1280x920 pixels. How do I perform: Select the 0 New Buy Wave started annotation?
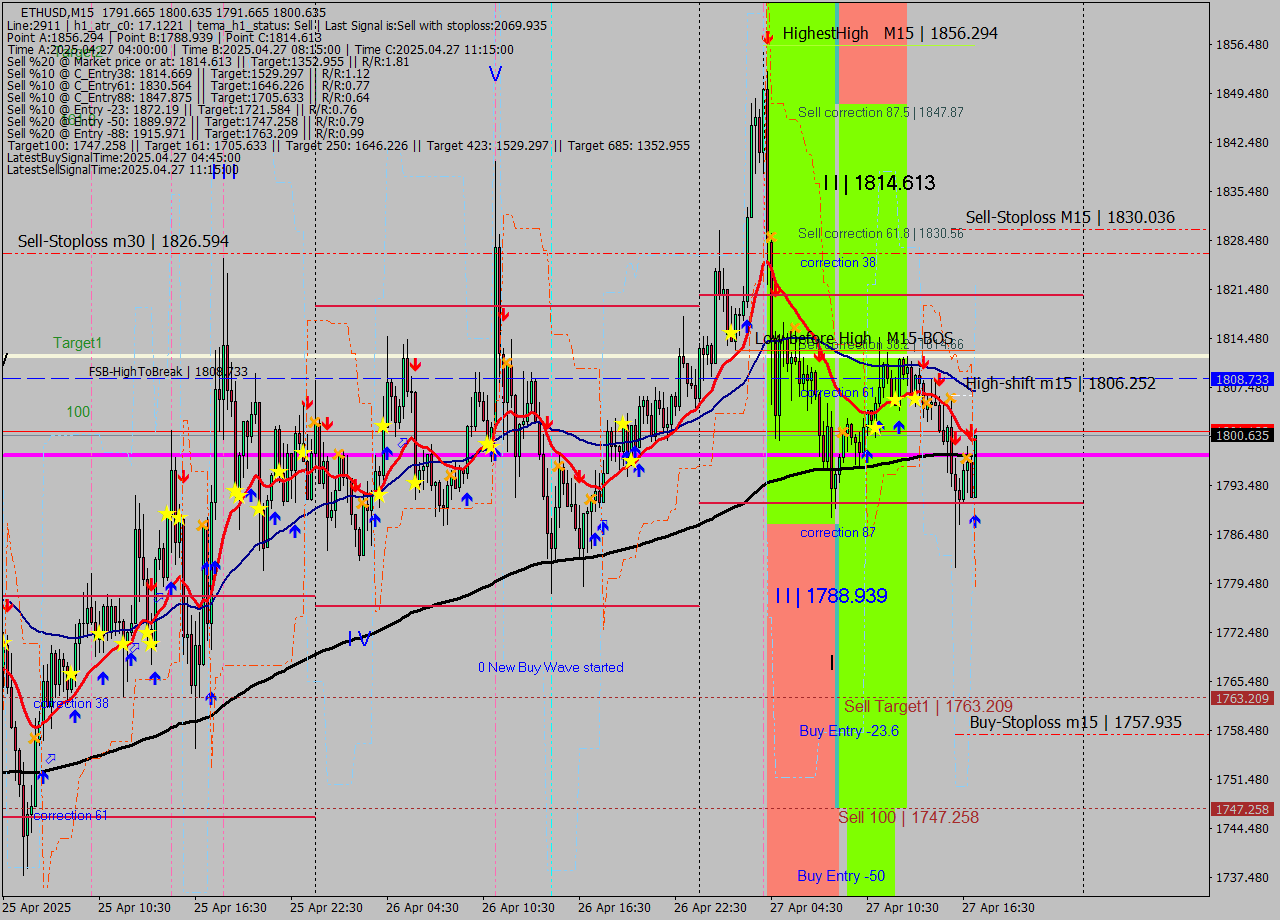point(550,667)
